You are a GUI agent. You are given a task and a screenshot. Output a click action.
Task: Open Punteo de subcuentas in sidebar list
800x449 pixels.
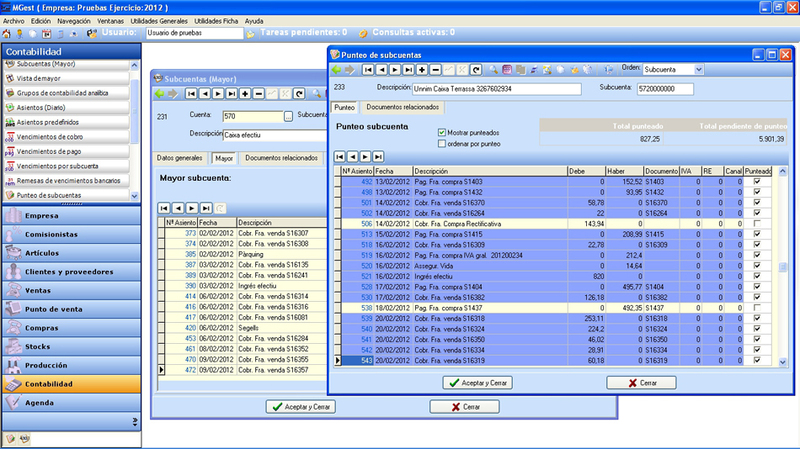tap(66, 195)
